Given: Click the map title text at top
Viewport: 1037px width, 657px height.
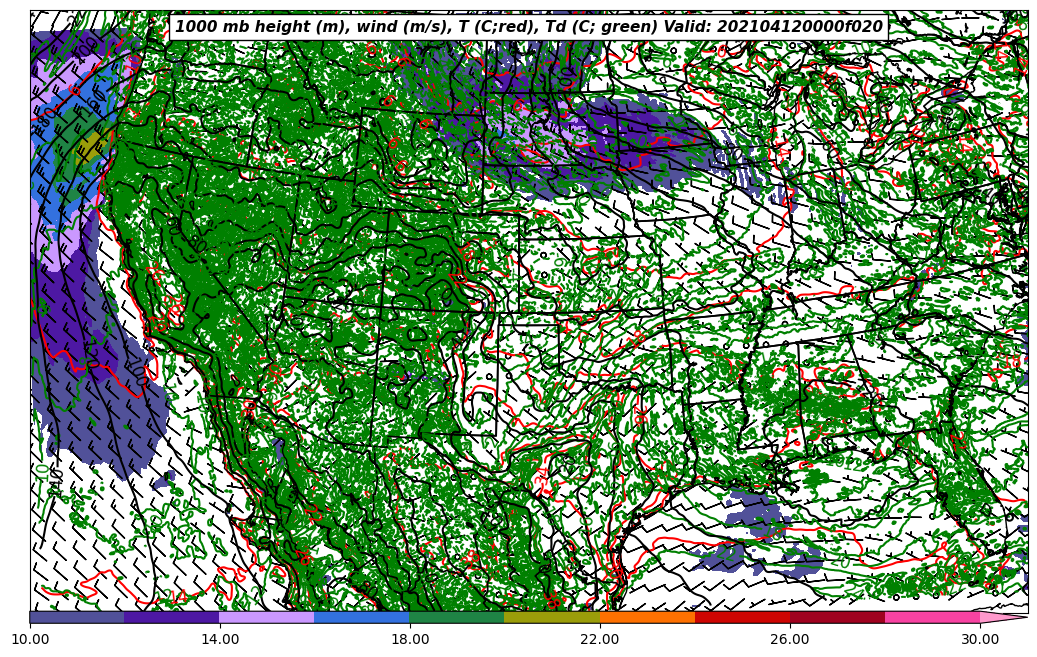Looking at the screenshot, I should (529, 27).
